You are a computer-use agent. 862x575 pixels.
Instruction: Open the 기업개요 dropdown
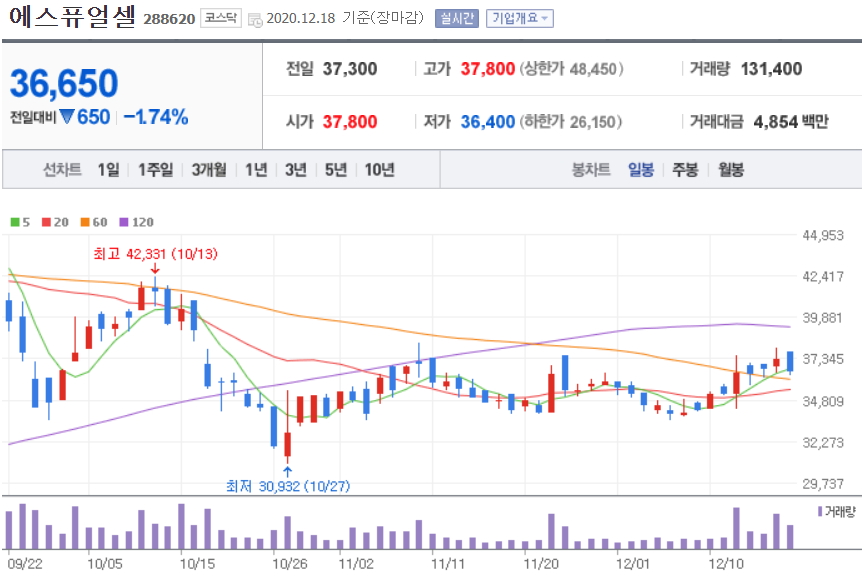520,19
